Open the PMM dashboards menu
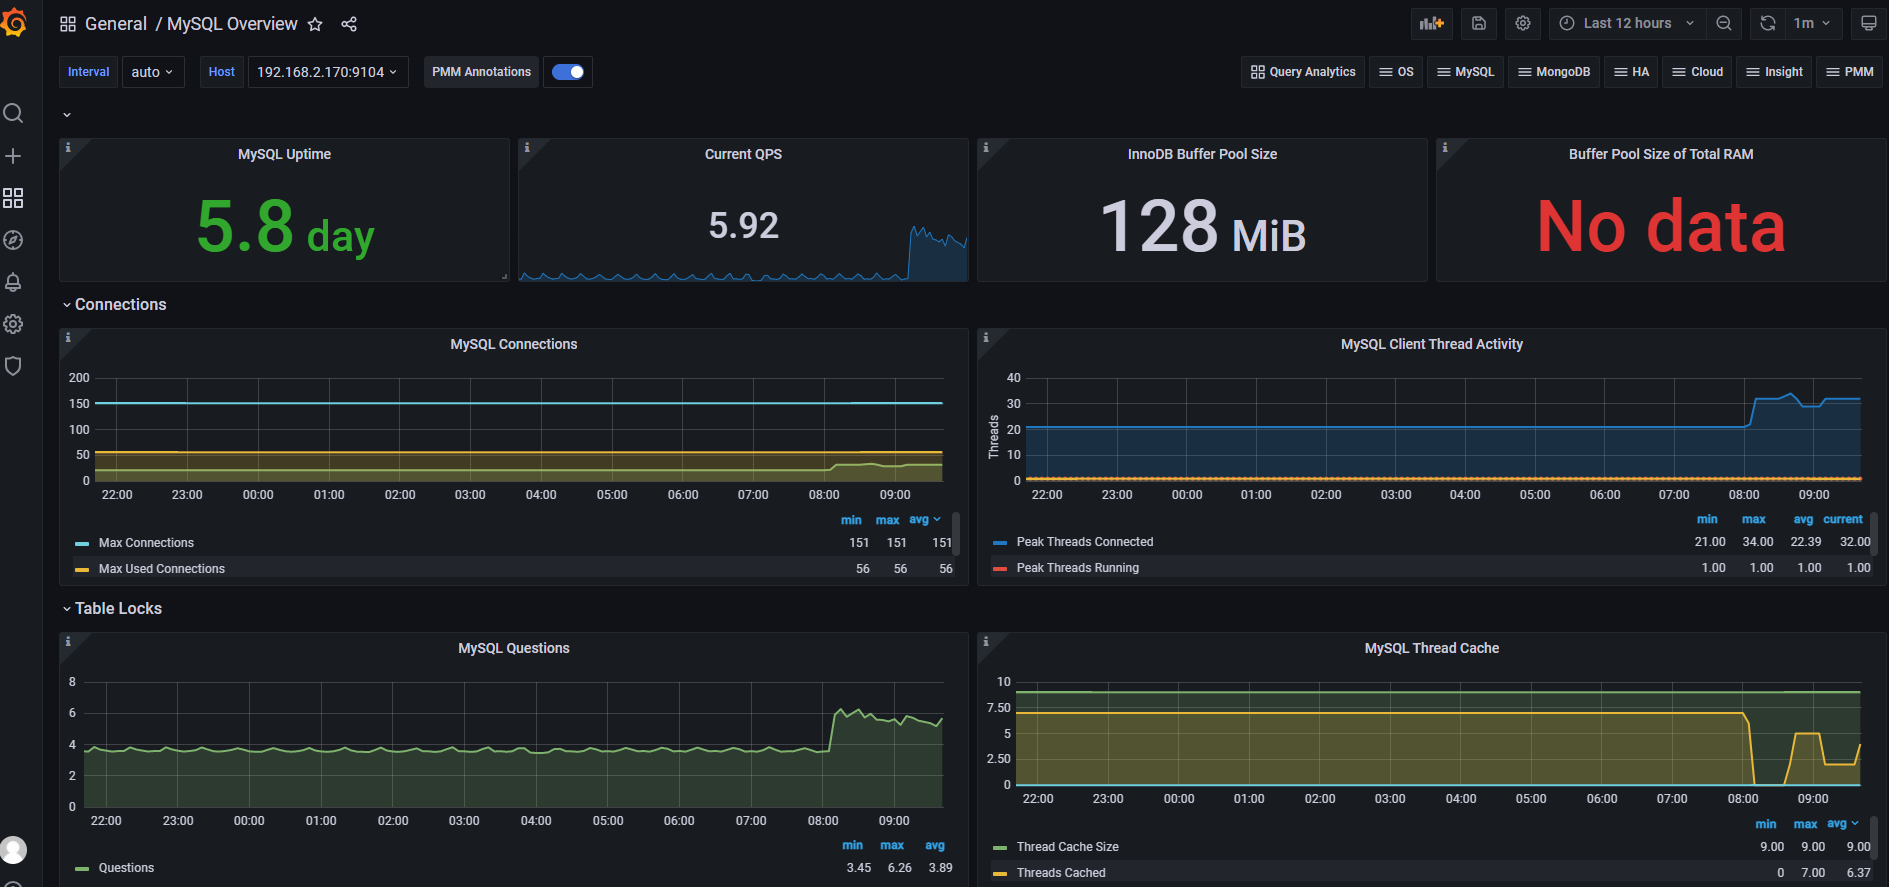Screen dimensions: 1889x887 (x=1849, y=72)
